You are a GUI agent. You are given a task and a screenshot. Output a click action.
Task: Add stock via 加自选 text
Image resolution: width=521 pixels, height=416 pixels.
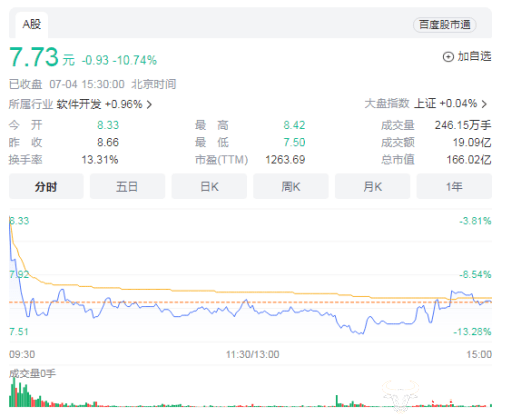tap(474, 56)
